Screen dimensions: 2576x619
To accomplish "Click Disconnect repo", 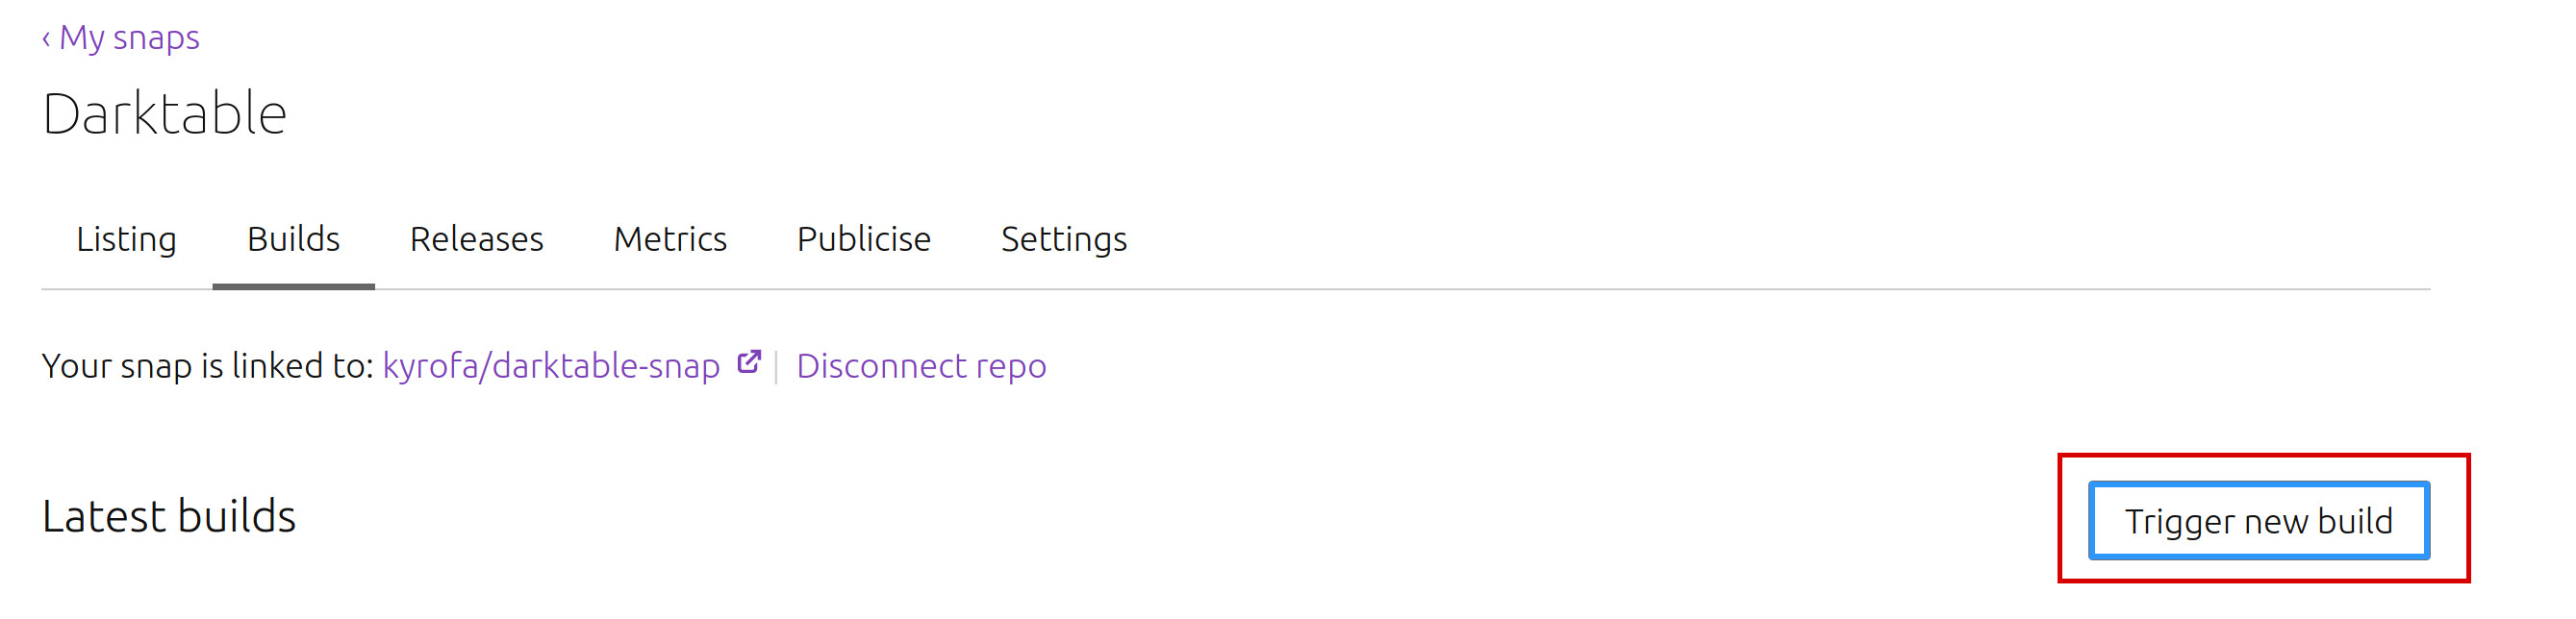I will click(921, 366).
